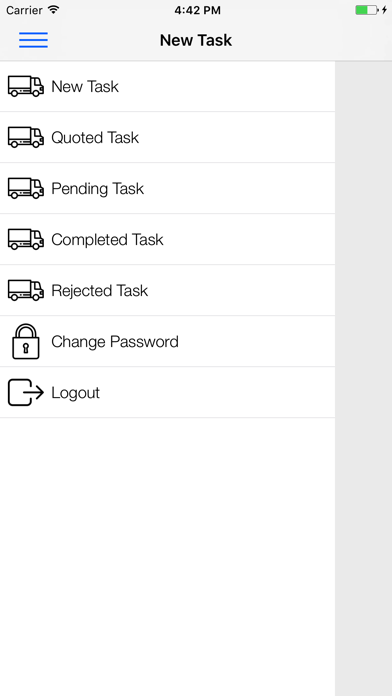This screenshot has width=392, height=696.
Task: Click the 4:42 PM clock in status bar
Action: 197,11
